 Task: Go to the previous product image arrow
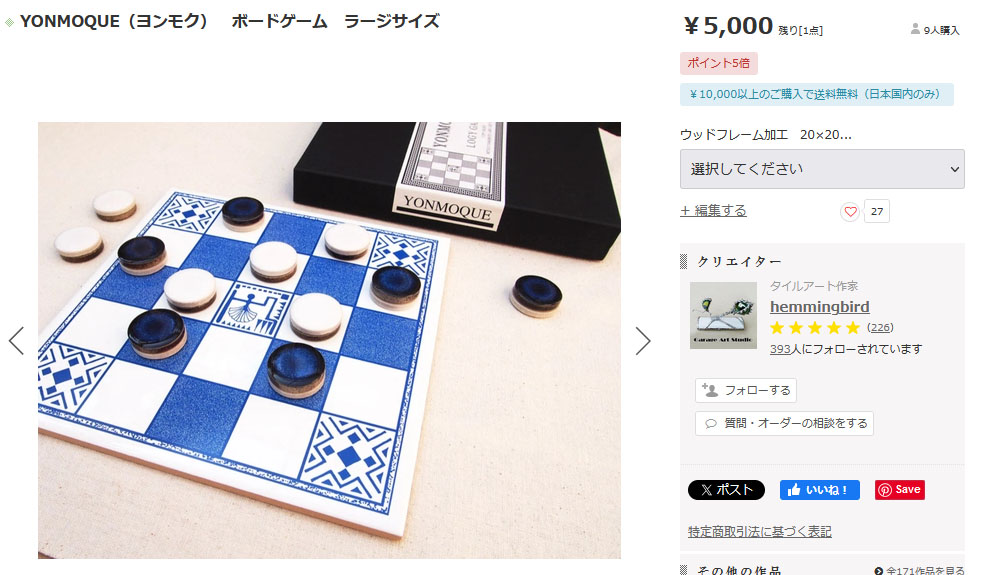(16, 341)
